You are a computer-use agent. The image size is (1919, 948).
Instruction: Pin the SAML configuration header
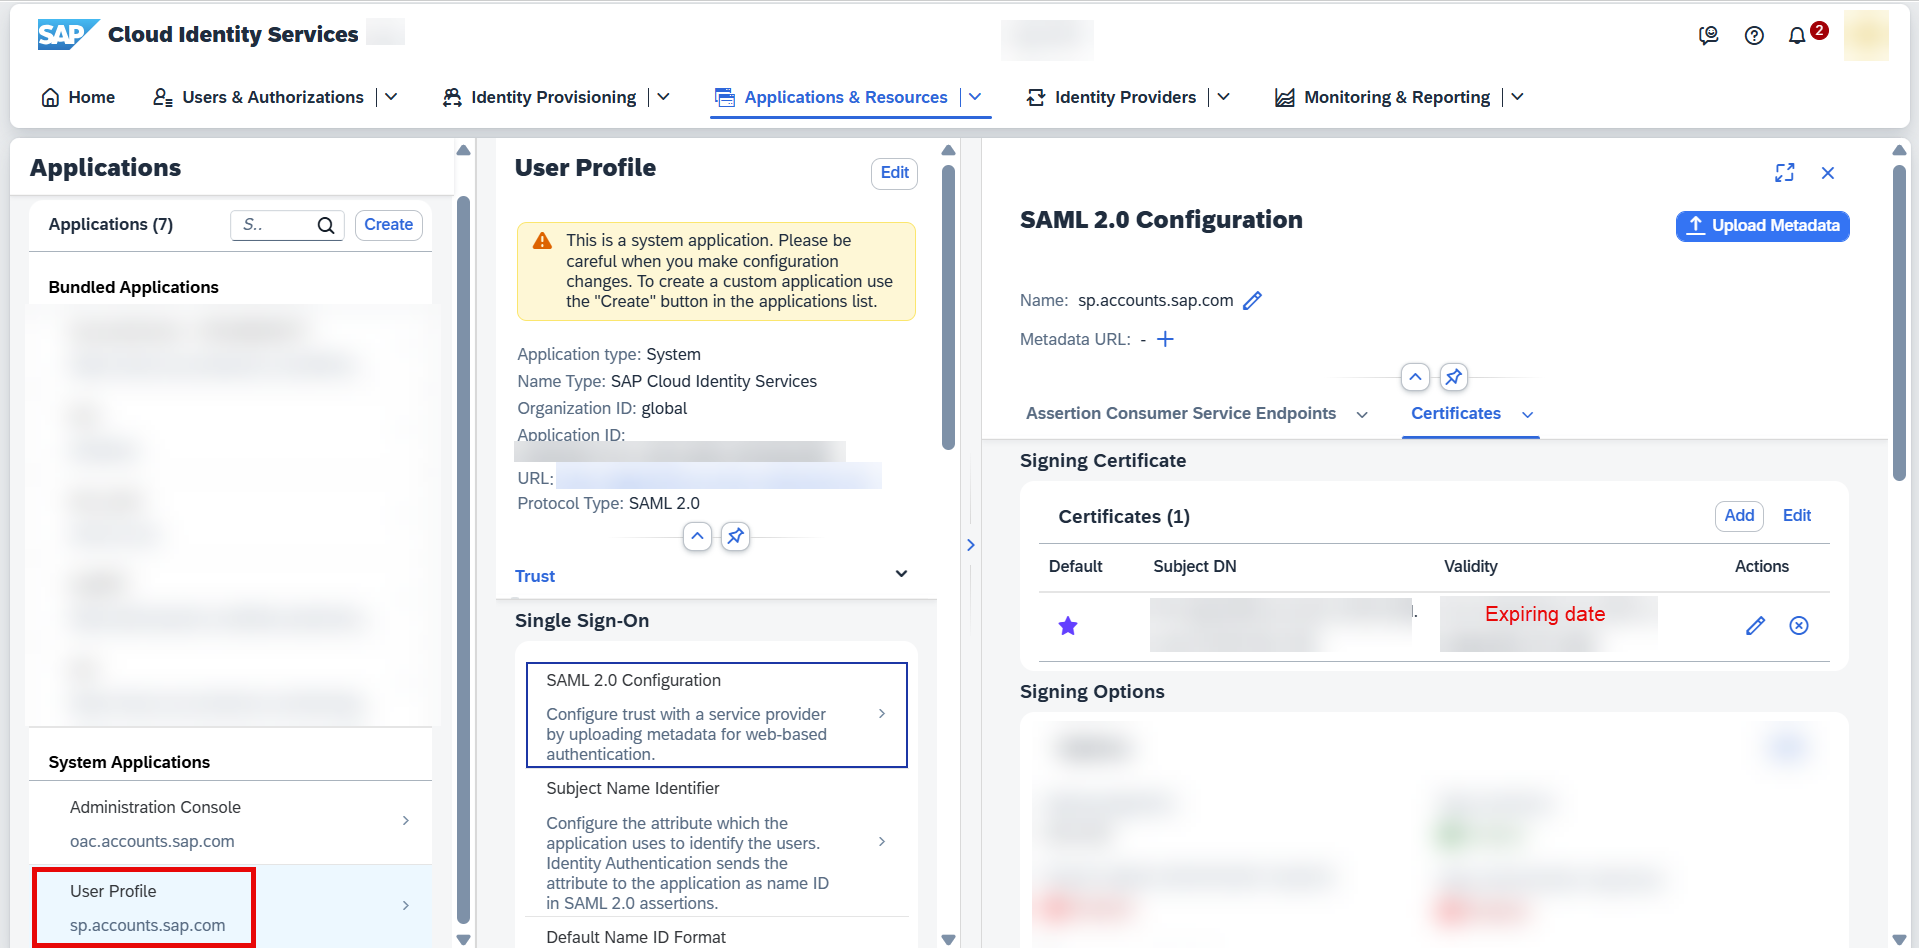coord(1453,377)
